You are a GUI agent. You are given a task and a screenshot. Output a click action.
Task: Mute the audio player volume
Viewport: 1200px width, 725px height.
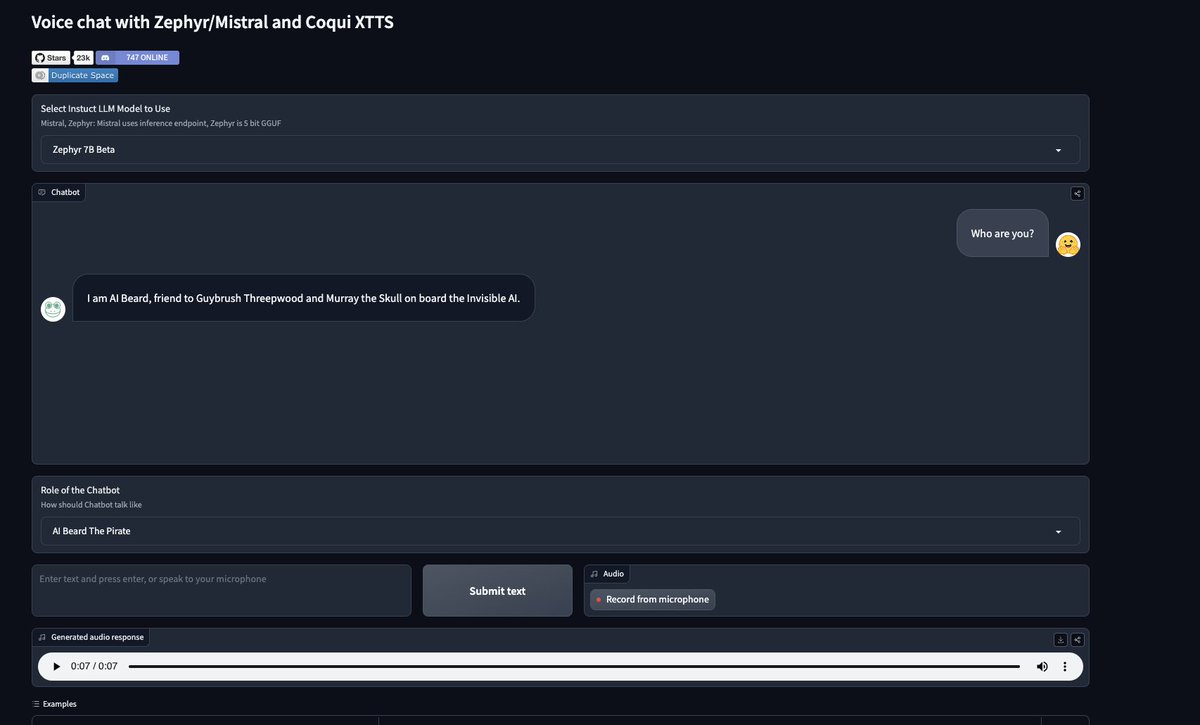click(1042, 666)
